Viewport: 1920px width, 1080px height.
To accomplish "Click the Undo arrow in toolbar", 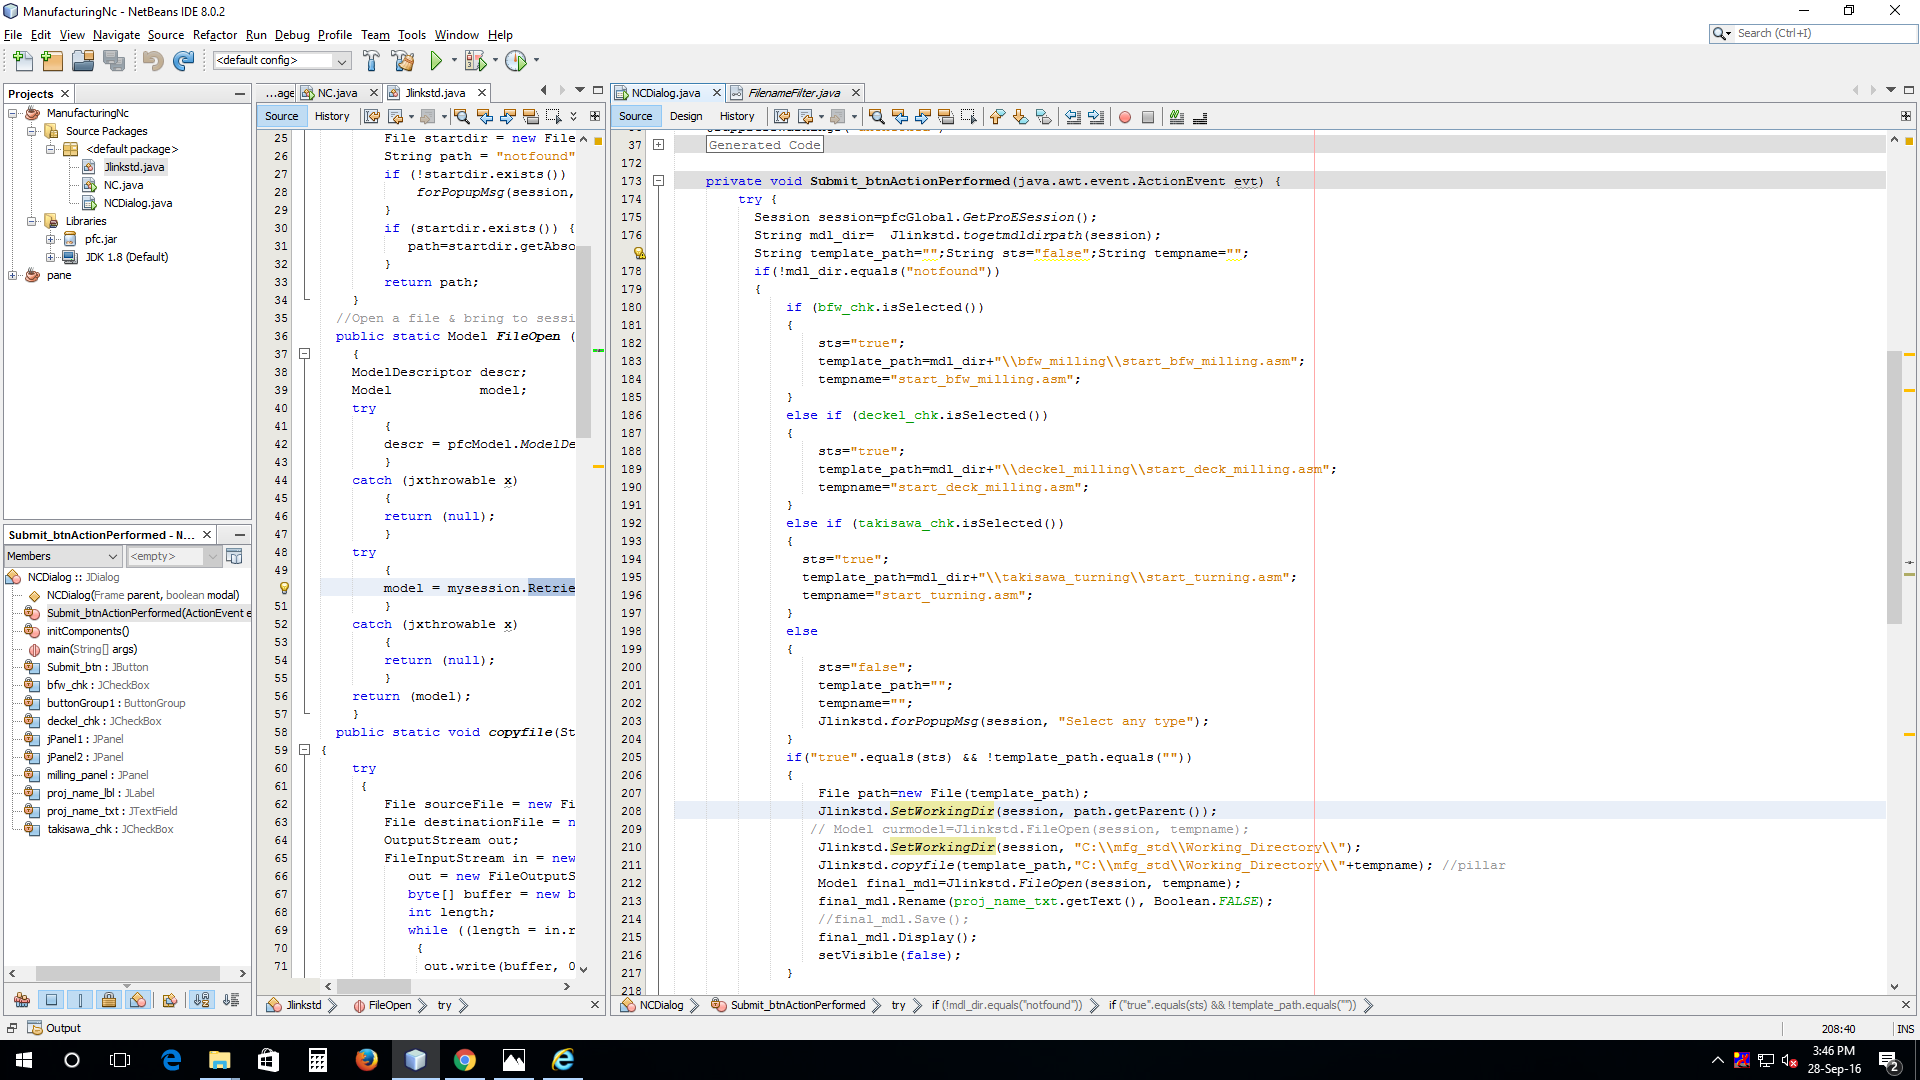I will (x=152, y=61).
